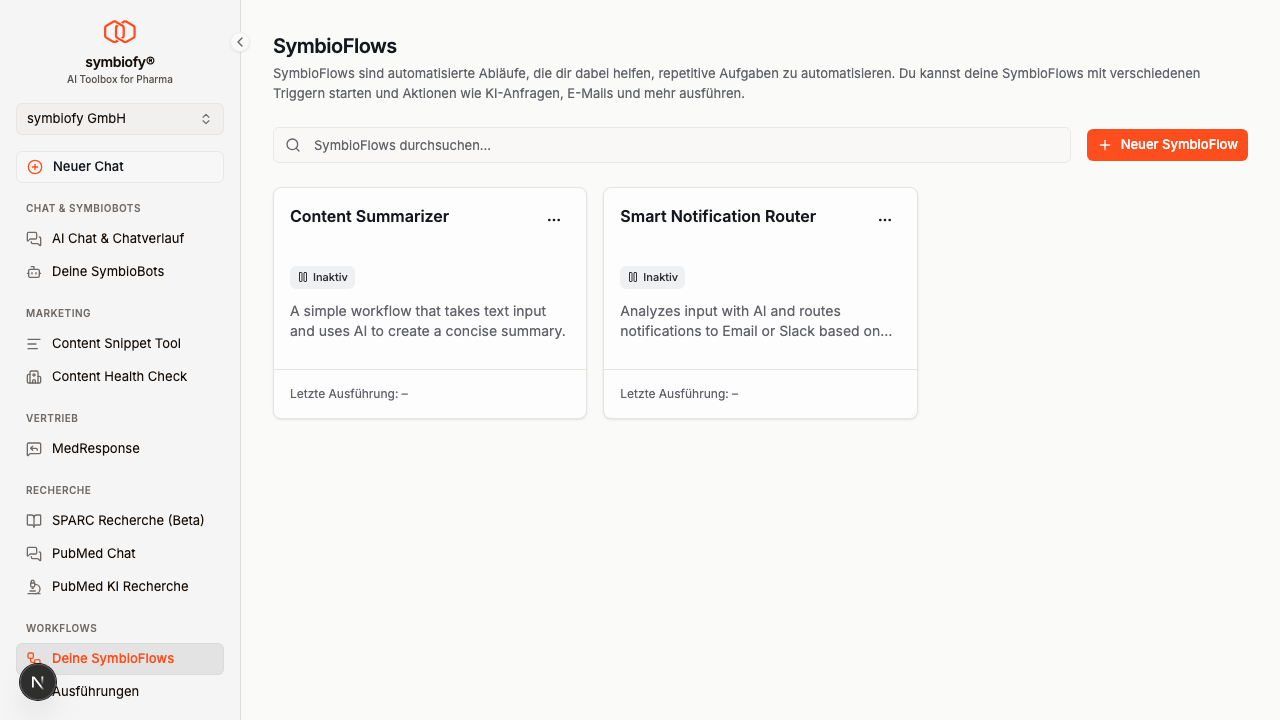Click the magnifier icon in the search bar
Image resolution: width=1280 pixels, height=720 pixels.
(293, 145)
